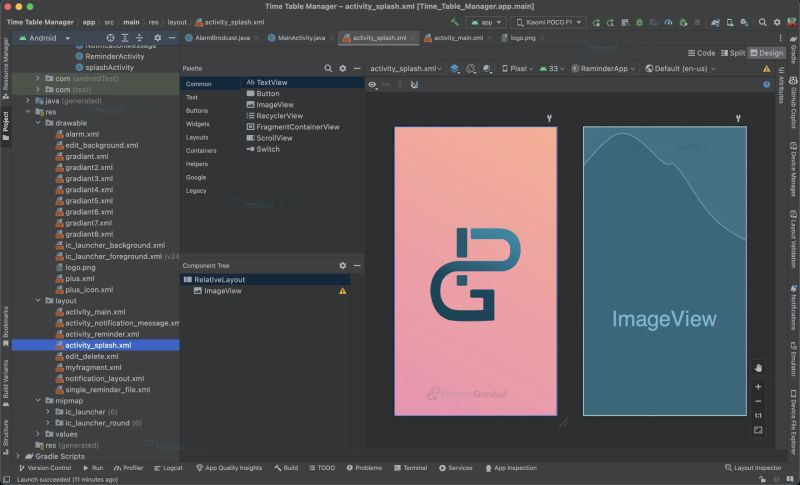The height and width of the screenshot is (485, 800).
Task: Open Component Tree settings gear
Action: tap(343, 266)
